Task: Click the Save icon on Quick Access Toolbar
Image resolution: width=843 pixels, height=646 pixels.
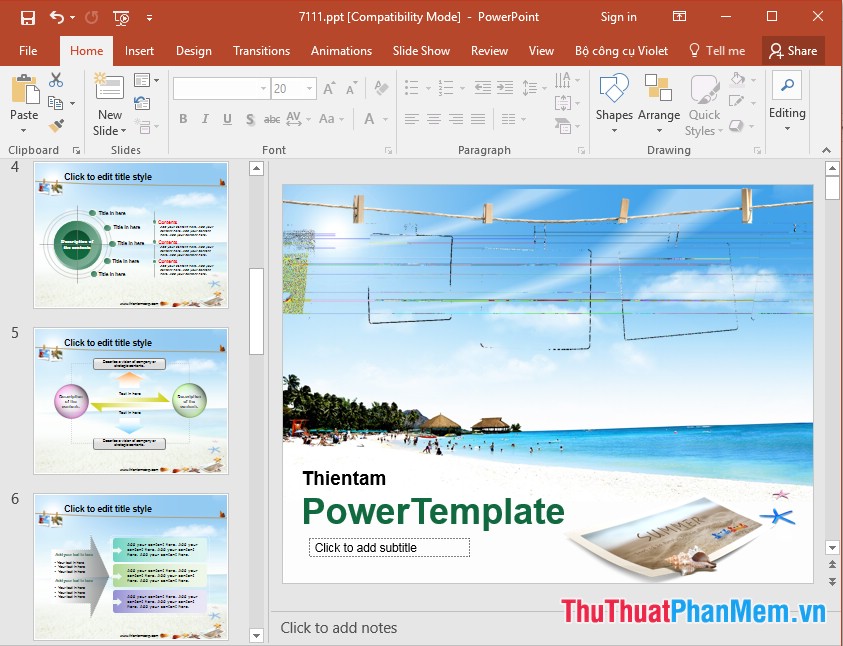Action: [x=27, y=16]
